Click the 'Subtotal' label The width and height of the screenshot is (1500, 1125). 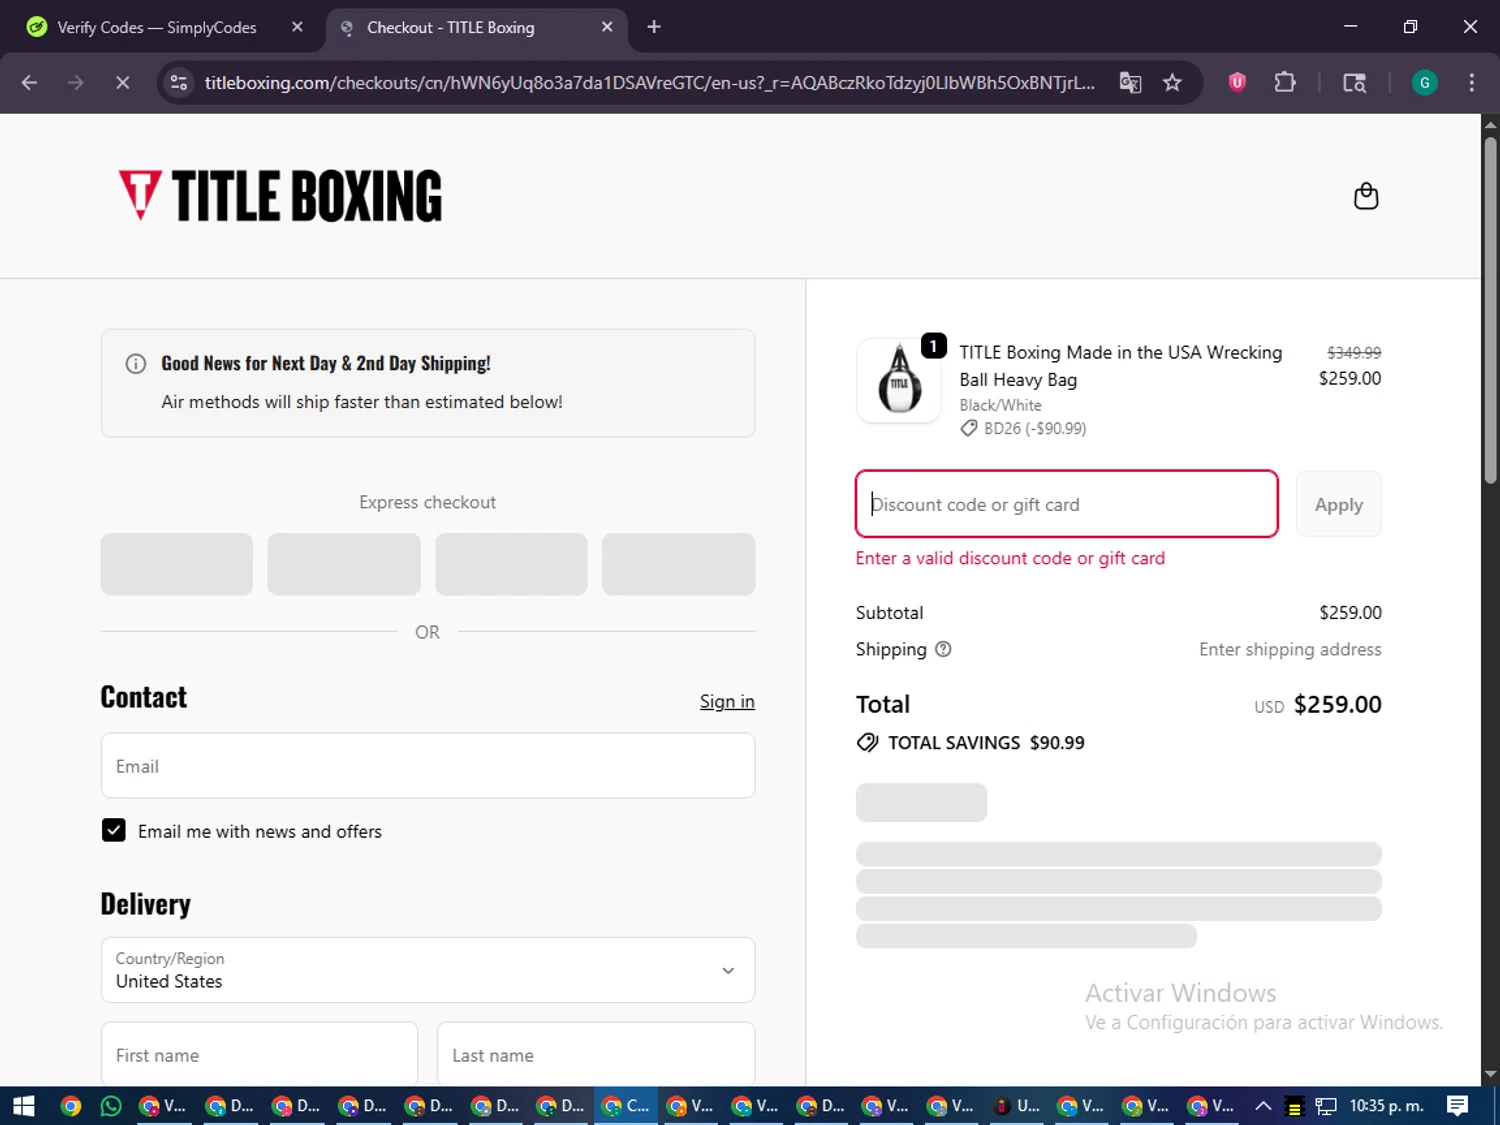point(889,612)
